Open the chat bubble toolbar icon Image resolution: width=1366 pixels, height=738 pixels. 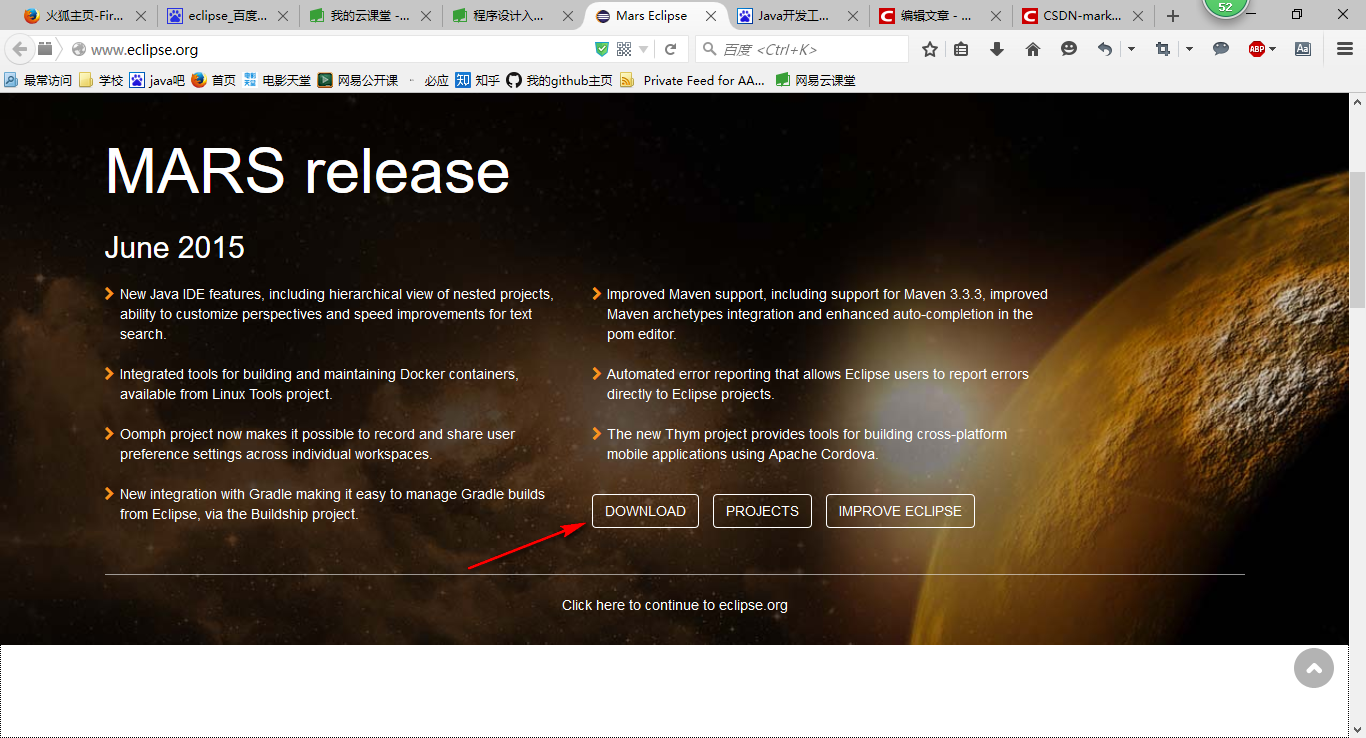coord(1221,49)
